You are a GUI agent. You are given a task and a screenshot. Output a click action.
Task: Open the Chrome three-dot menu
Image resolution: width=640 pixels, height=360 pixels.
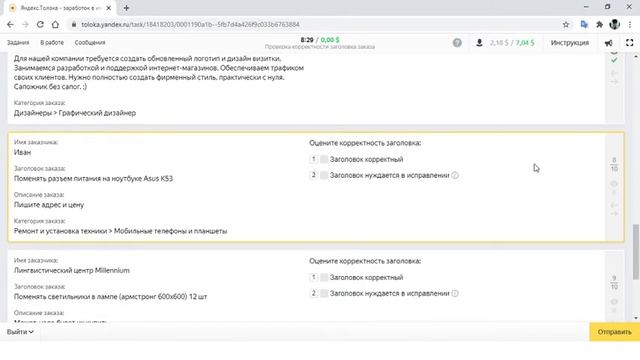[x=630, y=24]
